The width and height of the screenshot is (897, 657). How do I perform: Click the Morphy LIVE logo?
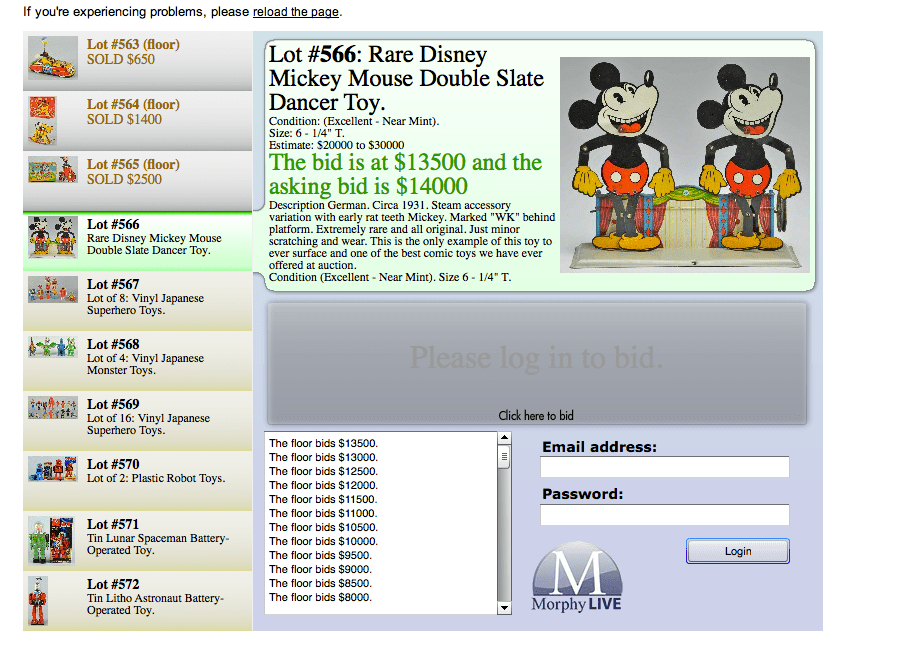pyautogui.click(x=577, y=577)
